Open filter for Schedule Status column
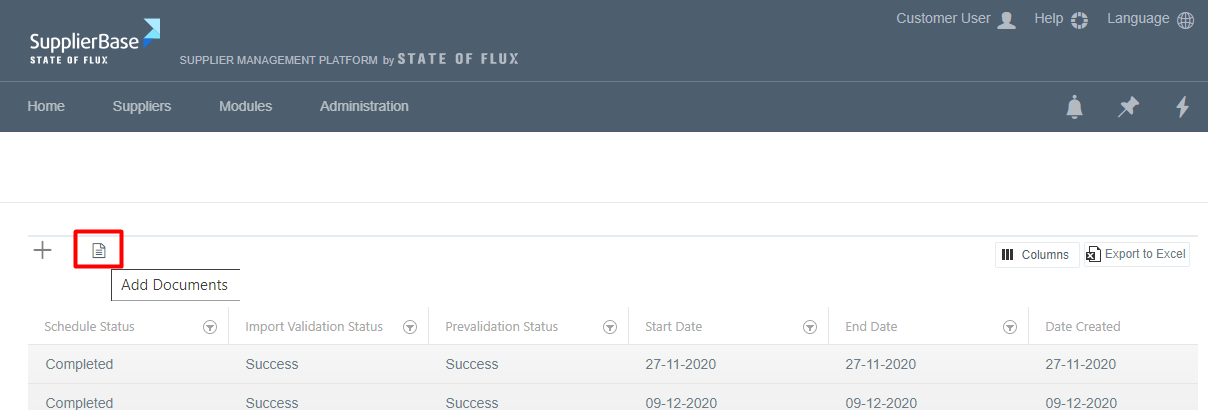Image resolution: width=1208 pixels, height=410 pixels. [x=210, y=327]
